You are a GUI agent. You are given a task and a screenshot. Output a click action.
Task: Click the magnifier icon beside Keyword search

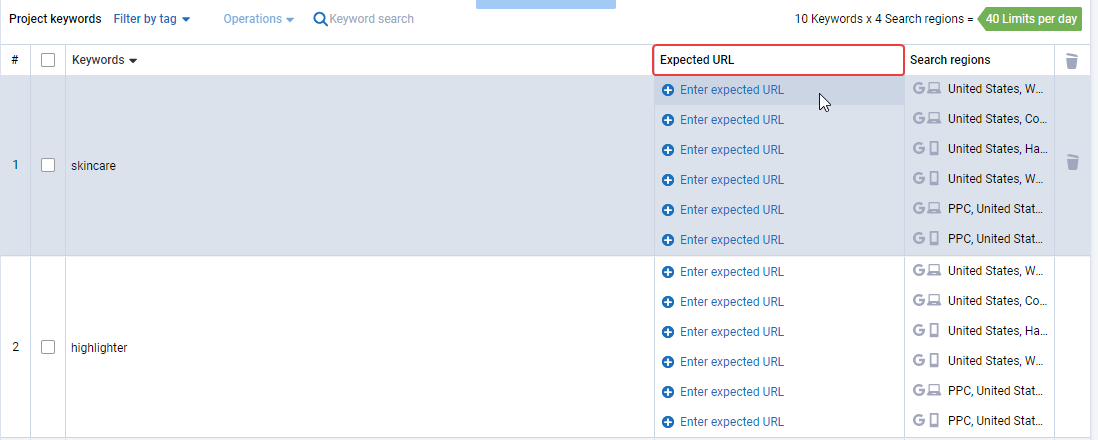point(320,19)
